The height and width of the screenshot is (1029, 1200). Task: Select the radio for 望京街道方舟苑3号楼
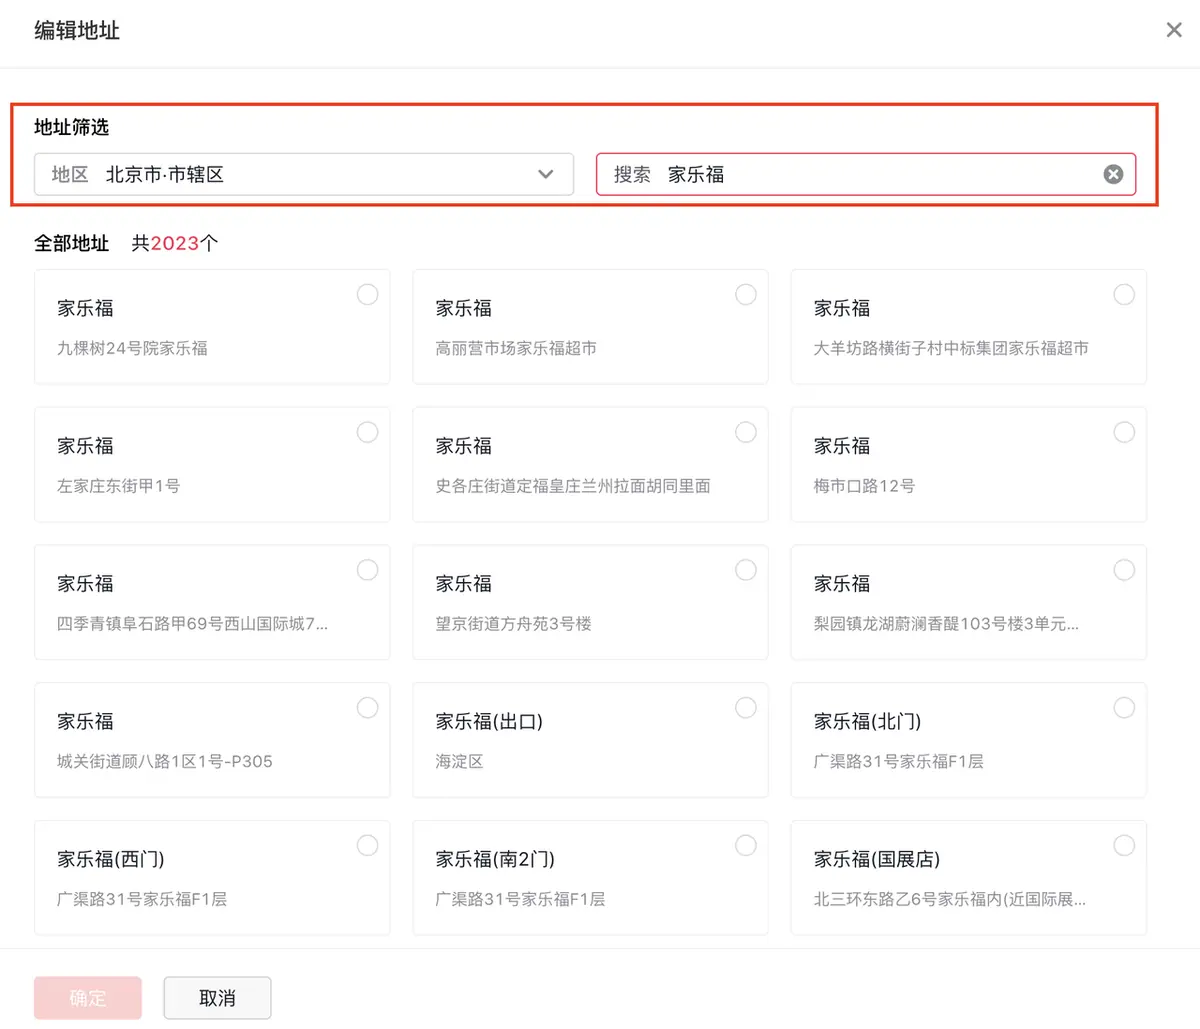pos(746,570)
